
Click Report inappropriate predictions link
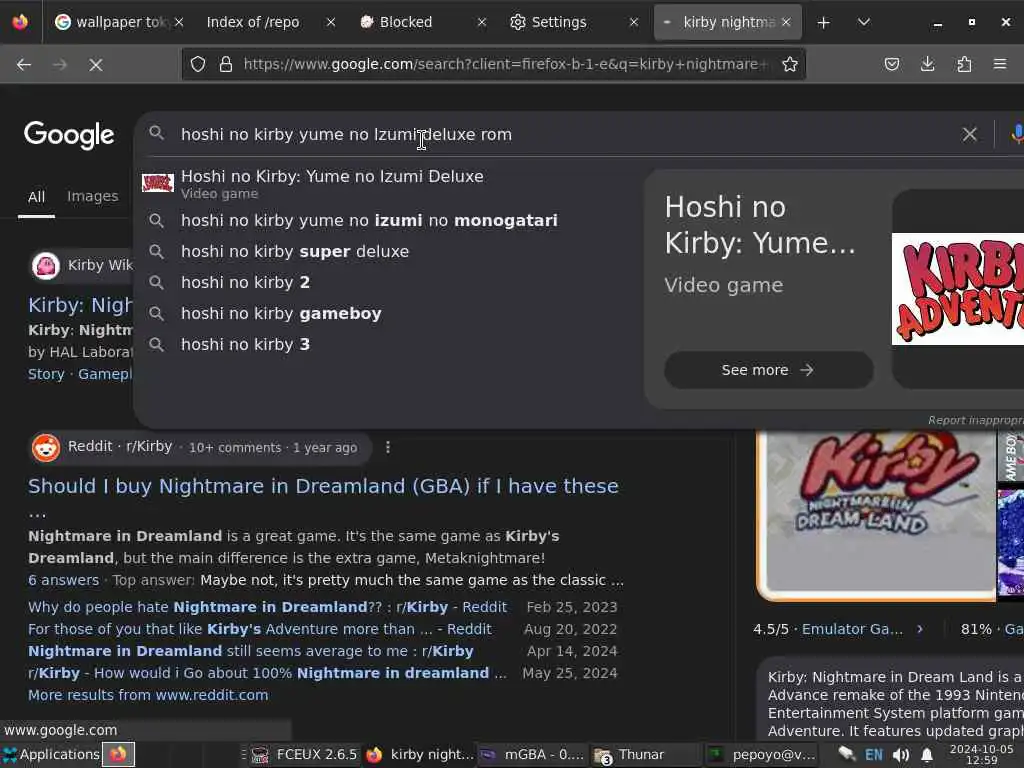pos(976,420)
